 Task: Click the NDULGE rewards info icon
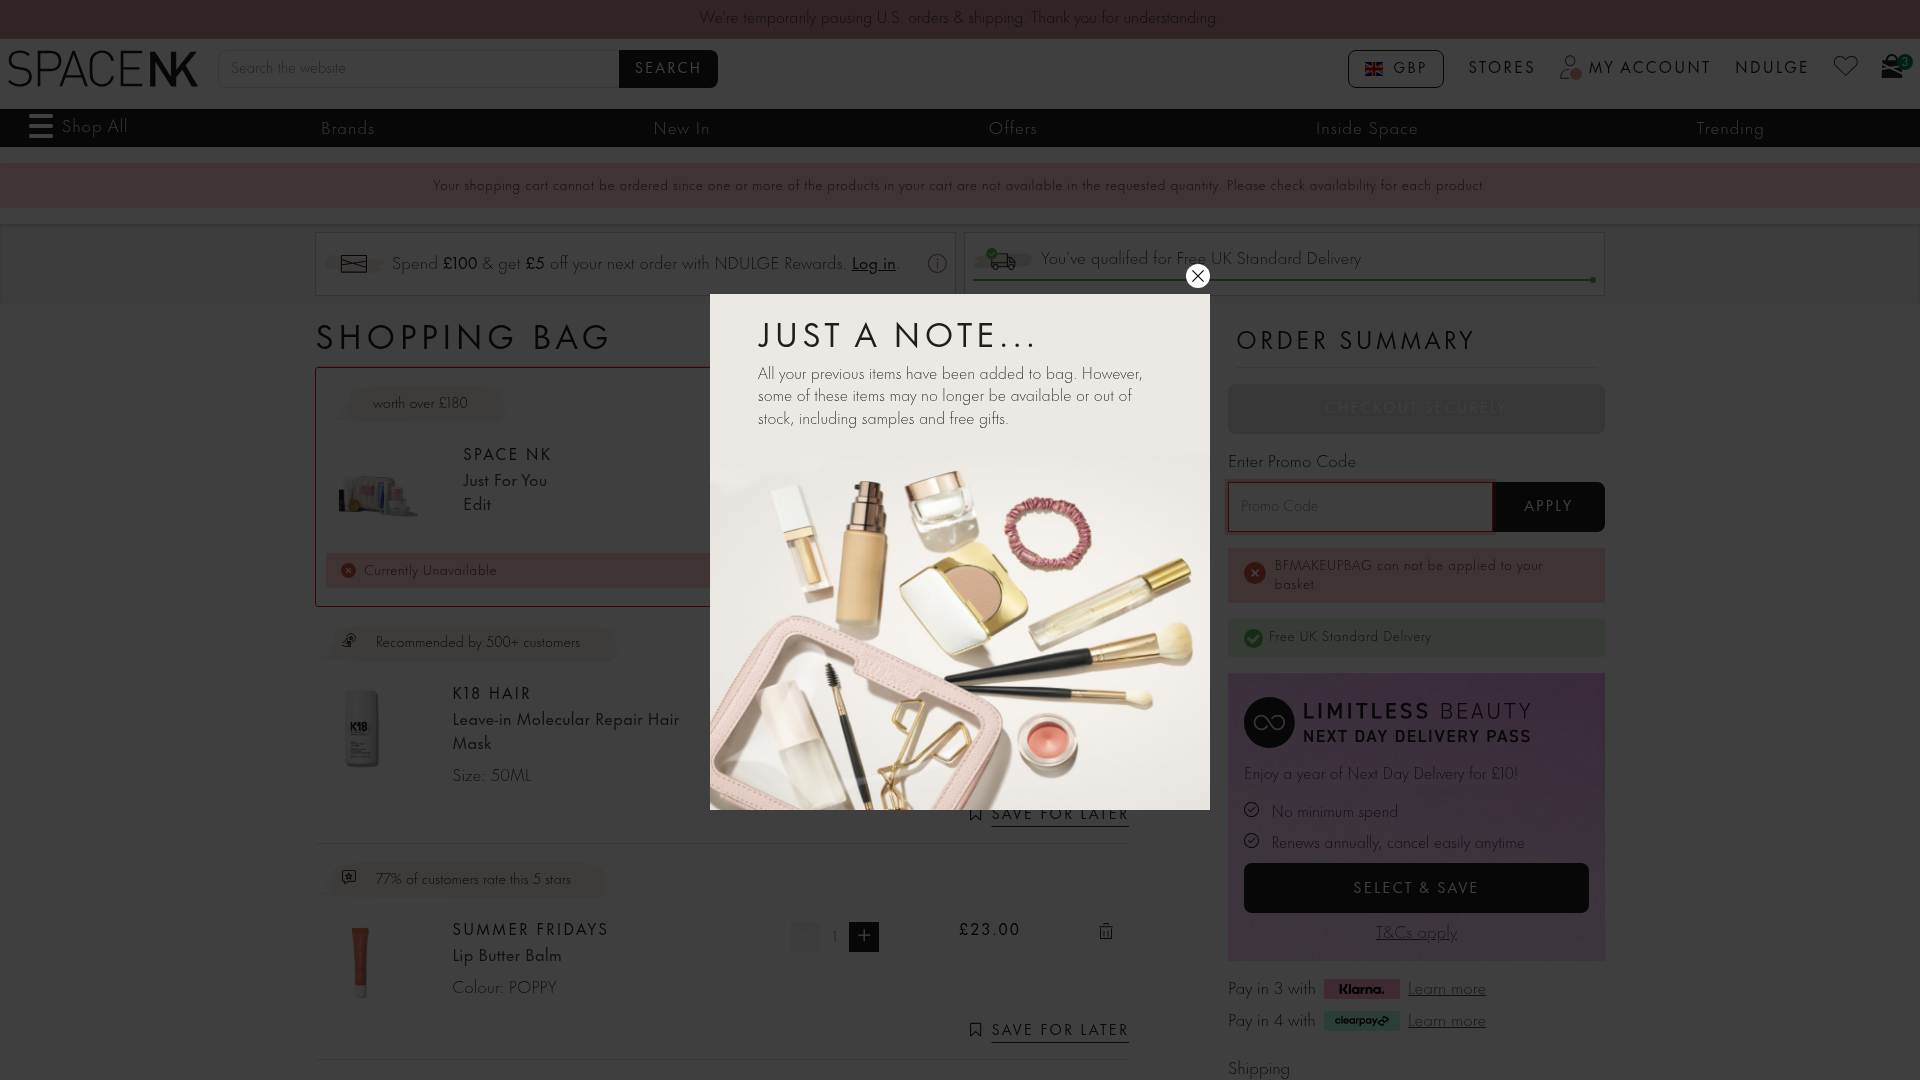coord(937,264)
